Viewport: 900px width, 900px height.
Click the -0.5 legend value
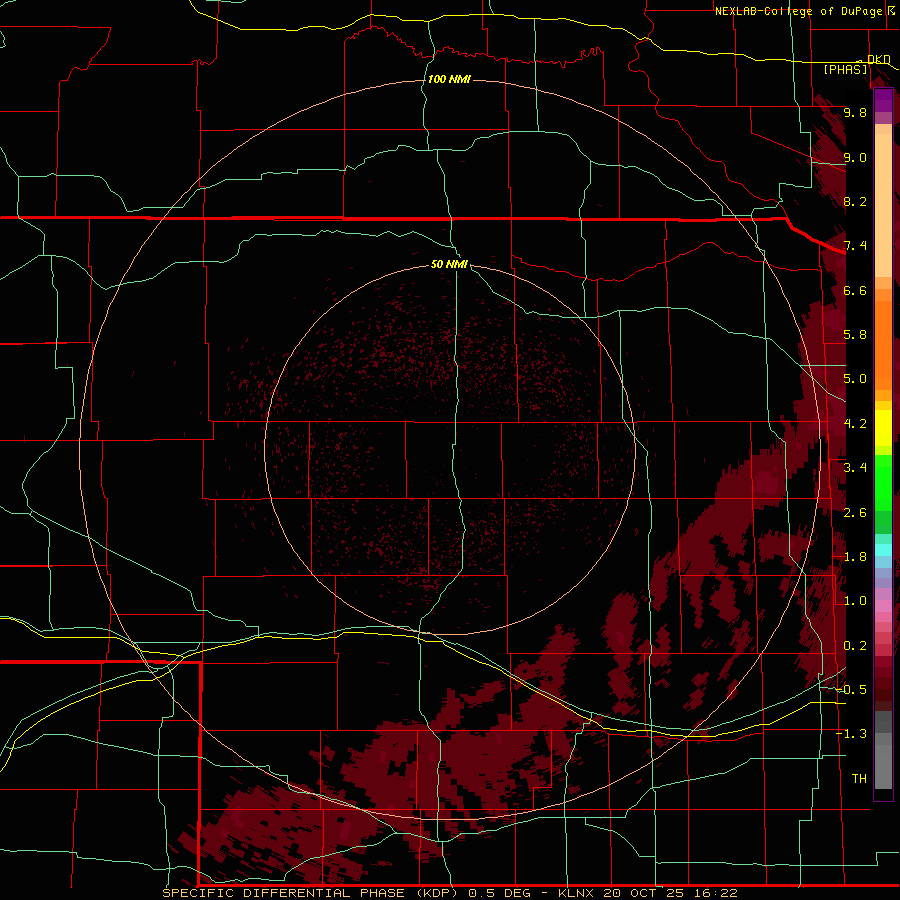[852, 690]
